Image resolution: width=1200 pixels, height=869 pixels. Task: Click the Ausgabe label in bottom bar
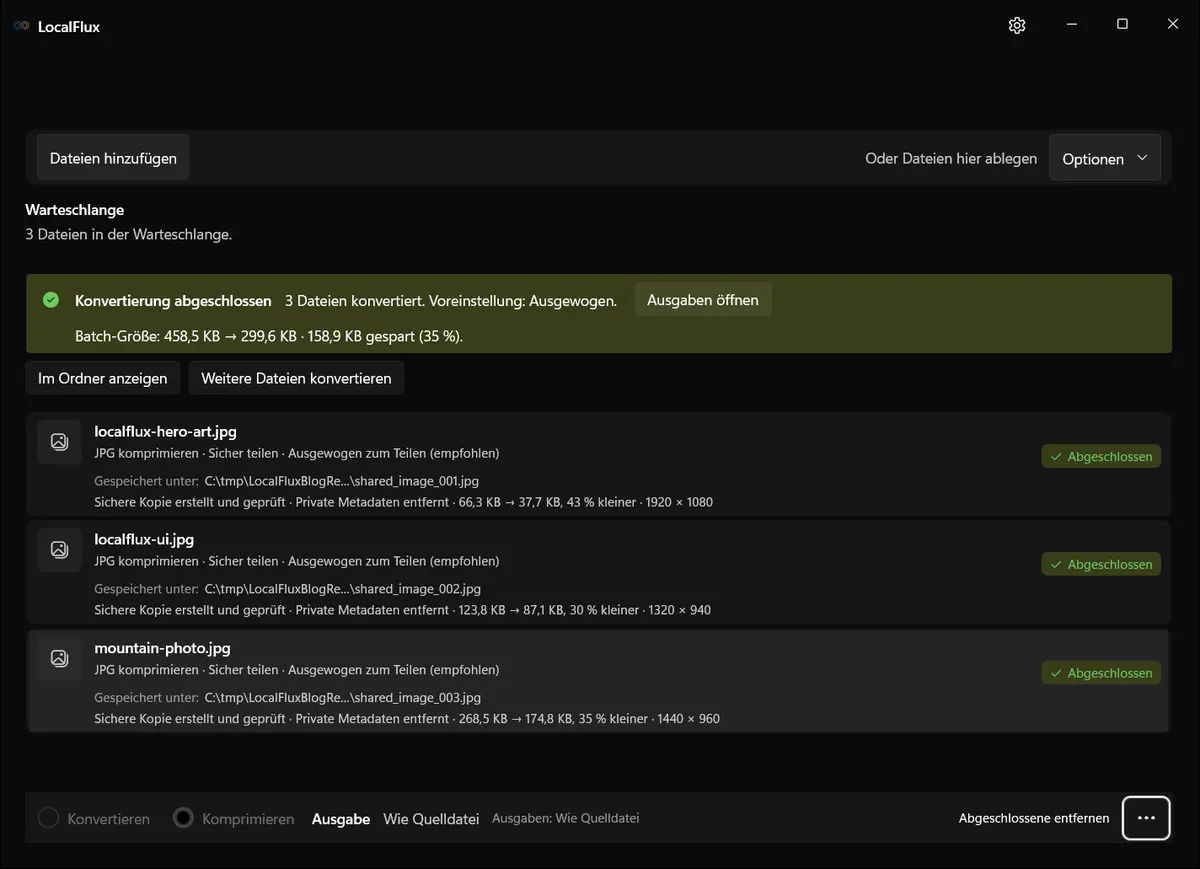[x=341, y=818]
